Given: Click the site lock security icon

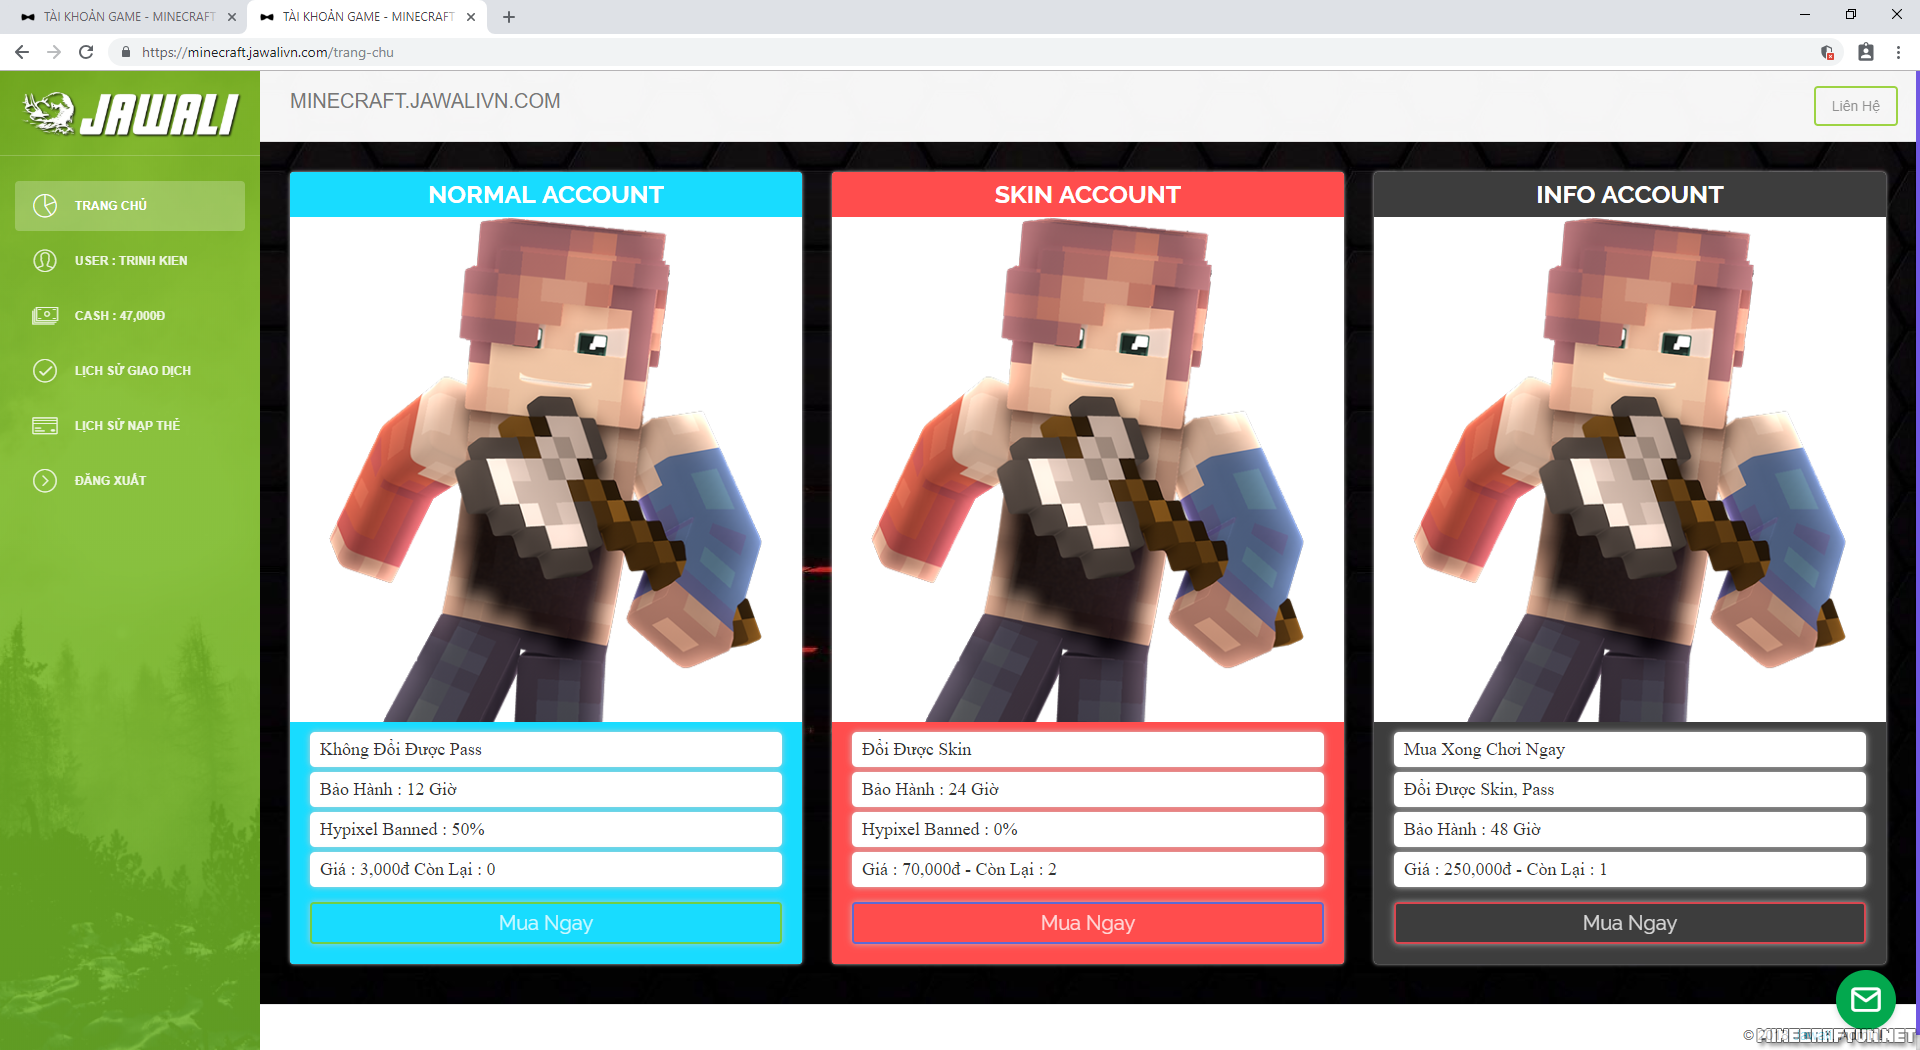Looking at the screenshot, I should point(125,52).
